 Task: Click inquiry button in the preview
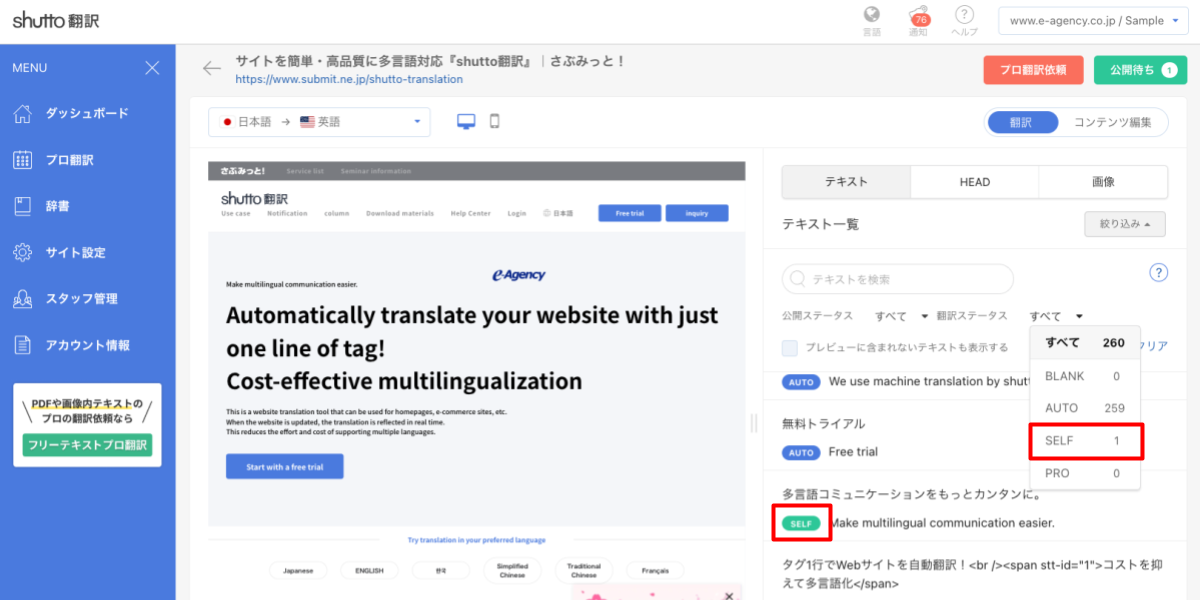point(697,213)
